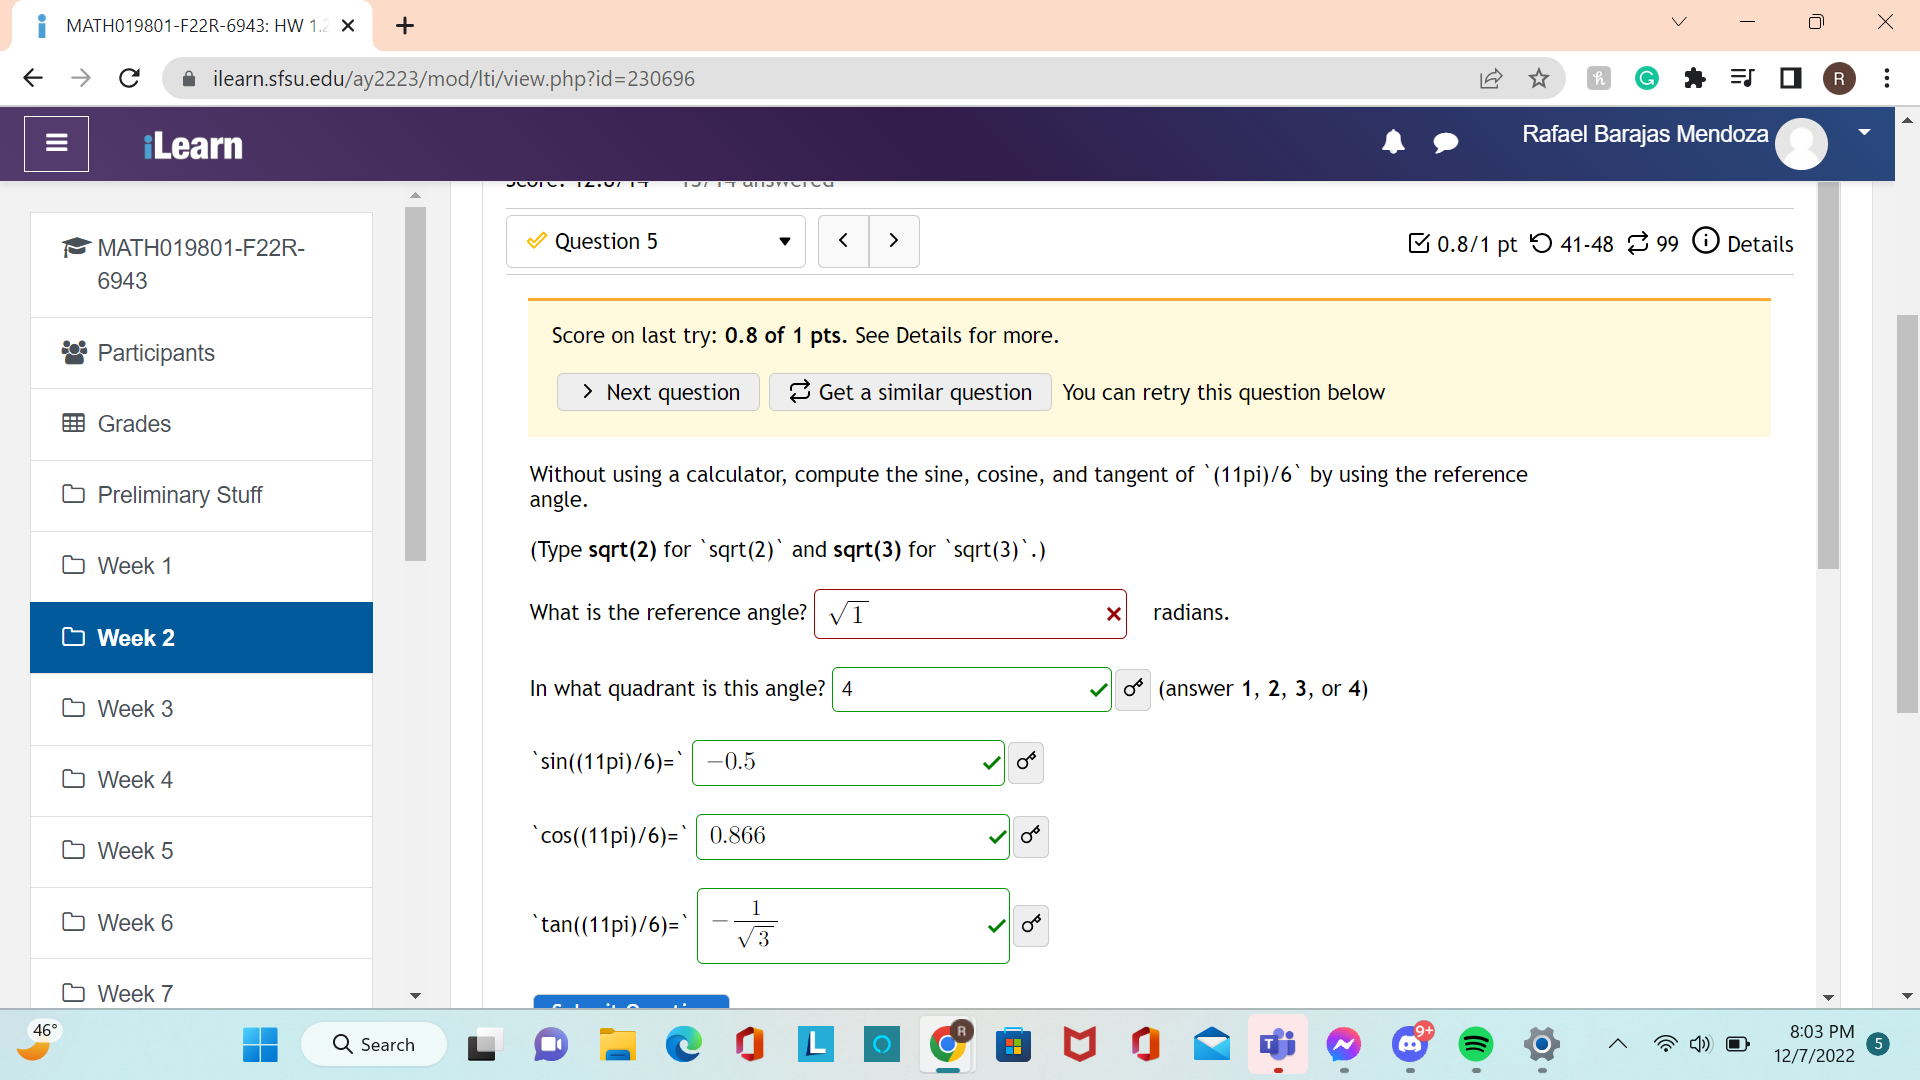
Task: Click the reference angle input field
Action: (960, 614)
